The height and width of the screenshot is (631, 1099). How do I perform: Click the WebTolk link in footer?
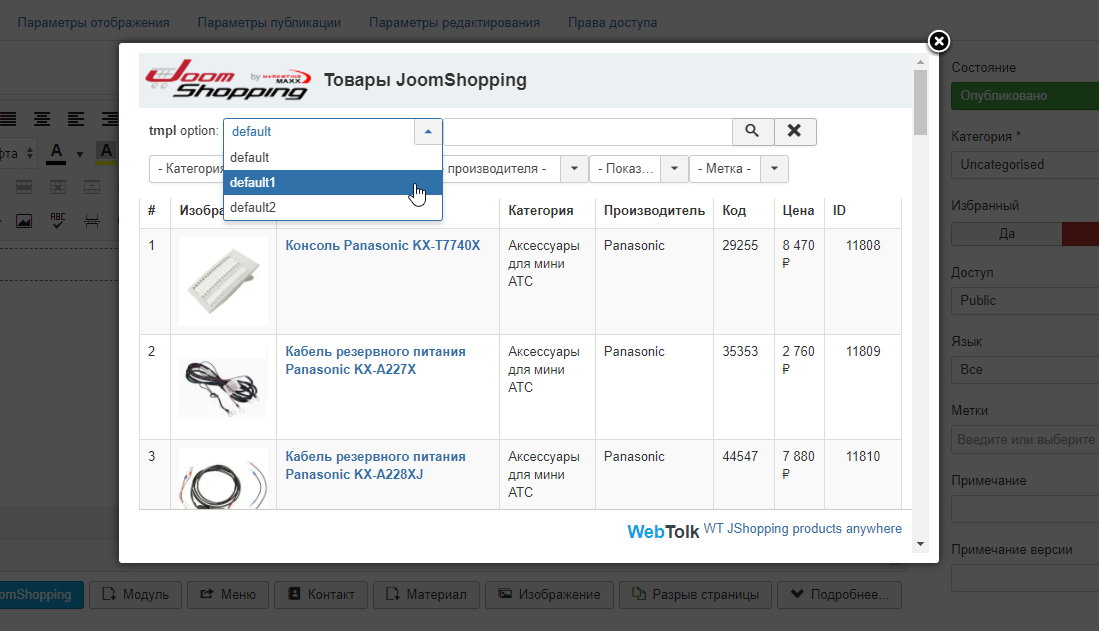663,531
